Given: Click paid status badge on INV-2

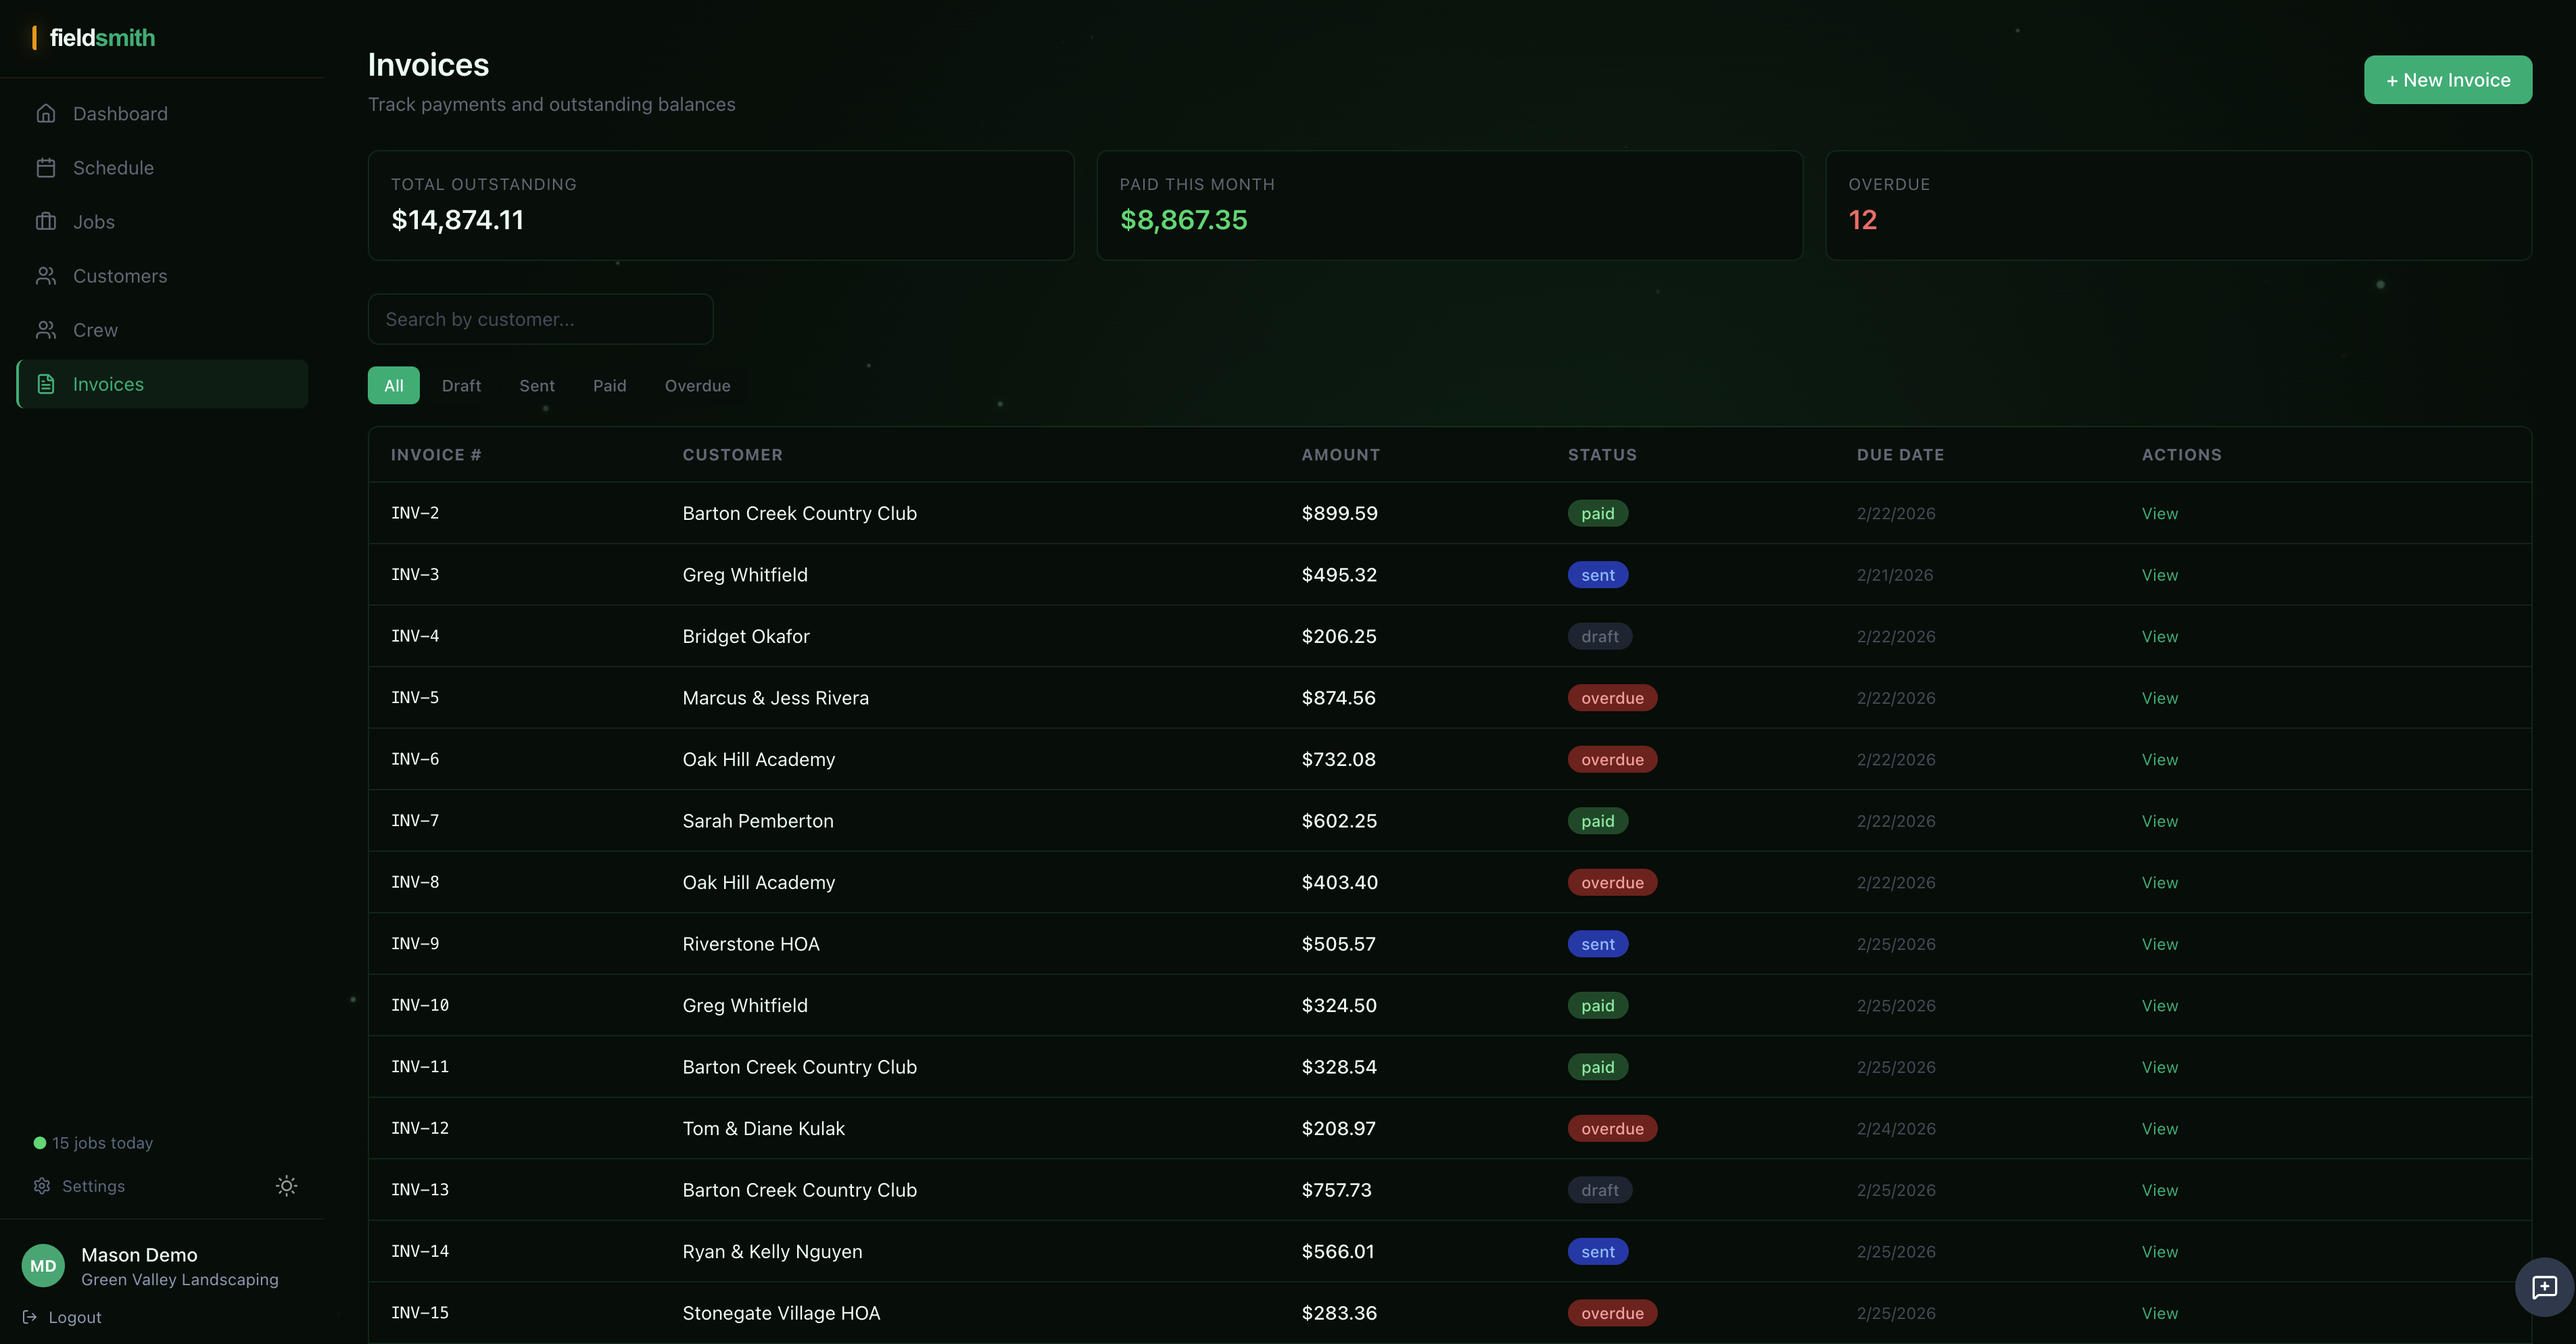Looking at the screenshot, I should click(1598, 514).
